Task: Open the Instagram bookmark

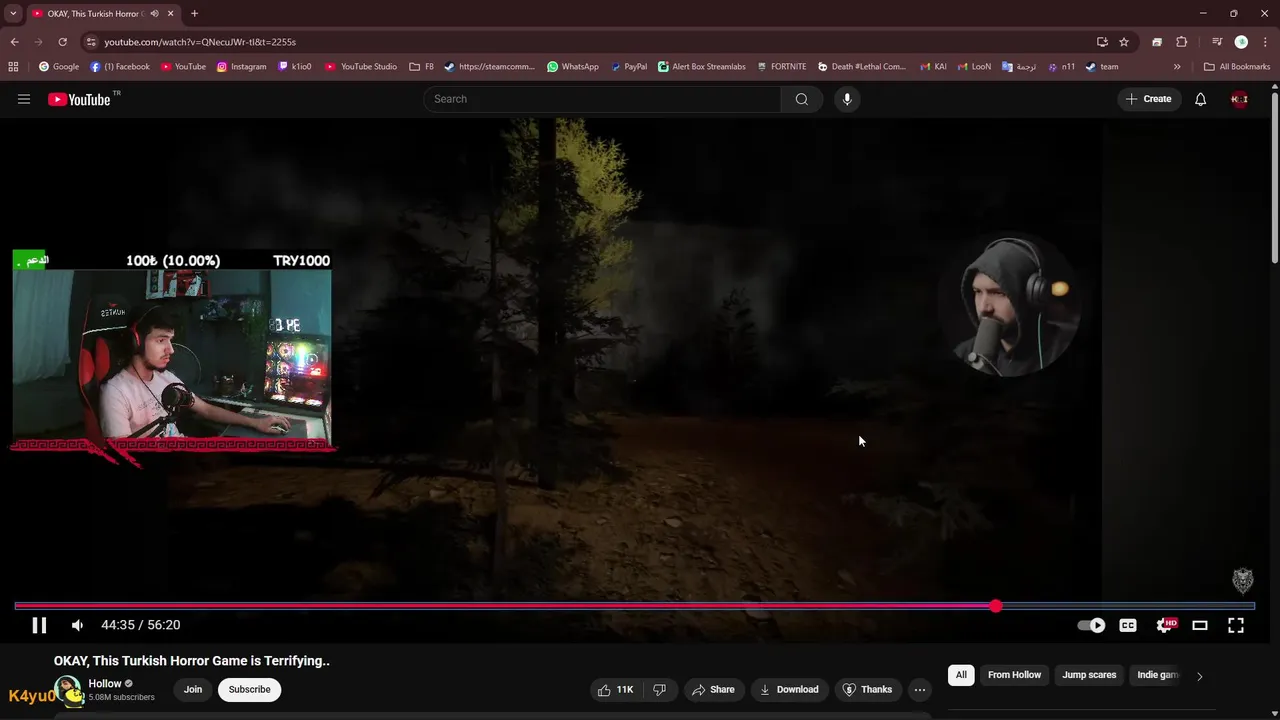Action: [x=241, y=67]
